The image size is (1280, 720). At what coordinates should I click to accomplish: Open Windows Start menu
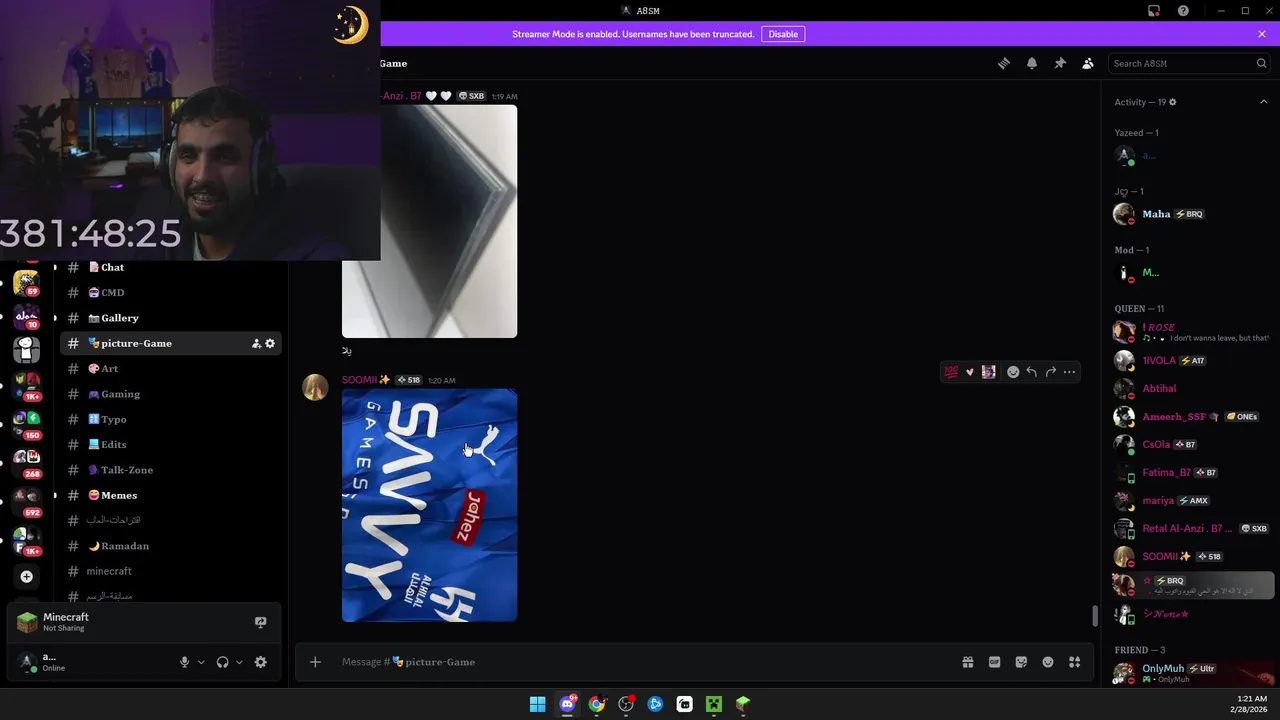coord(538,704)
